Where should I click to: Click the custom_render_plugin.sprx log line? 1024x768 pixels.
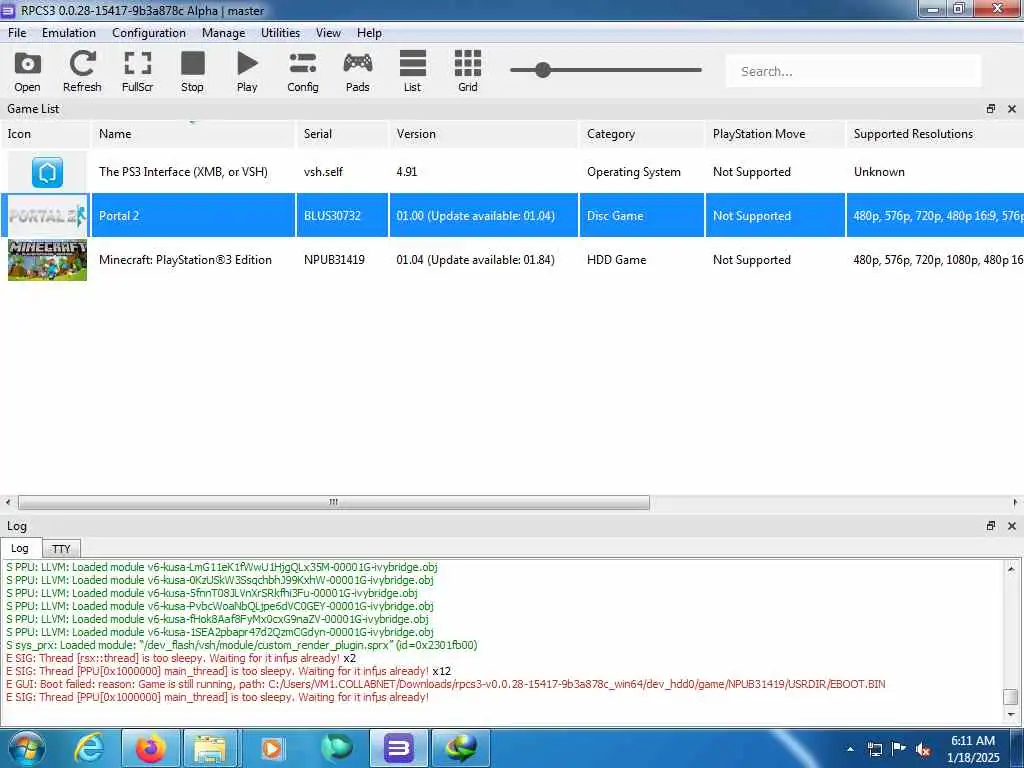point(242,645)
